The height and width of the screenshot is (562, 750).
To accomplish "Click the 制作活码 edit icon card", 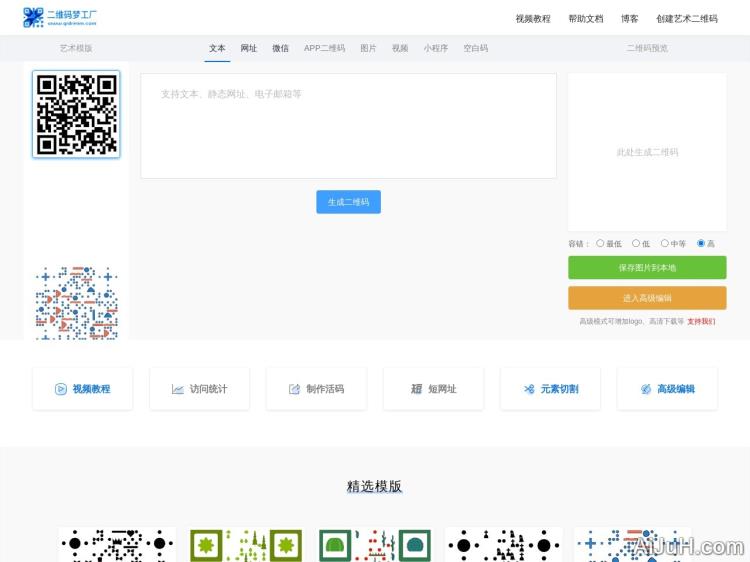I will point(316,389).
